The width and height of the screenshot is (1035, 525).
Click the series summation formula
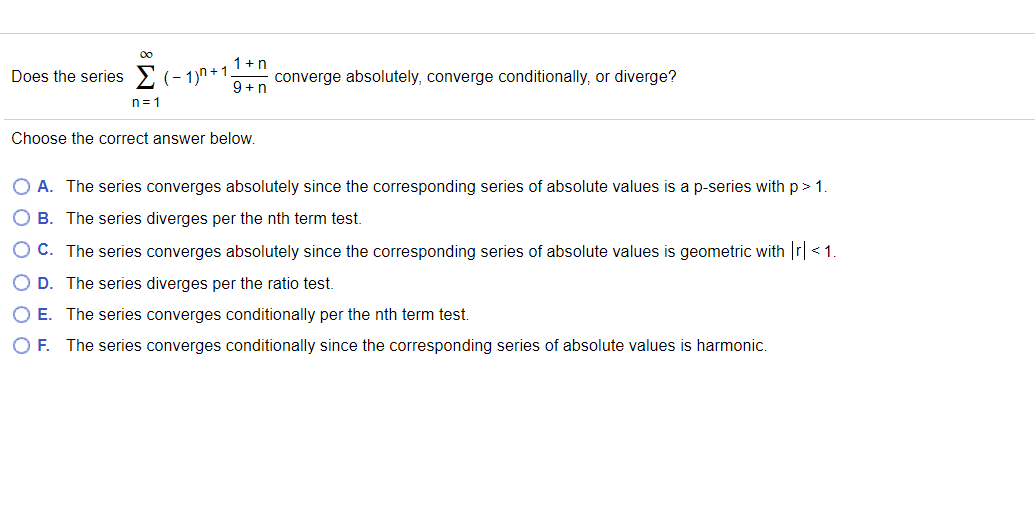[201, 77]
